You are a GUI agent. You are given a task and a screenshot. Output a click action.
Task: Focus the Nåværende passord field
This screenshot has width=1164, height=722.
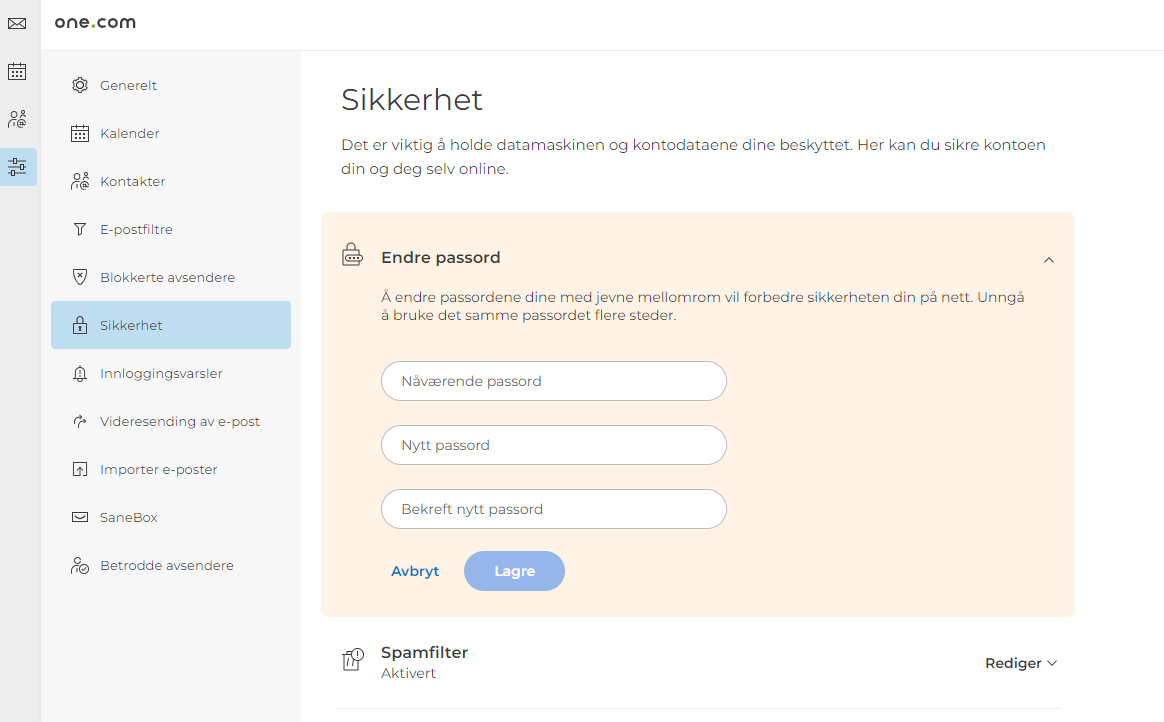[x=554, y=381]
